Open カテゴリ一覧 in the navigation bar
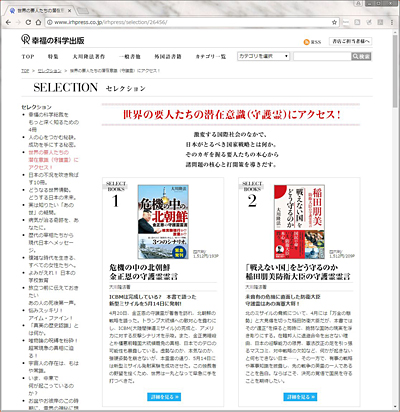 [x=211, y=57]
